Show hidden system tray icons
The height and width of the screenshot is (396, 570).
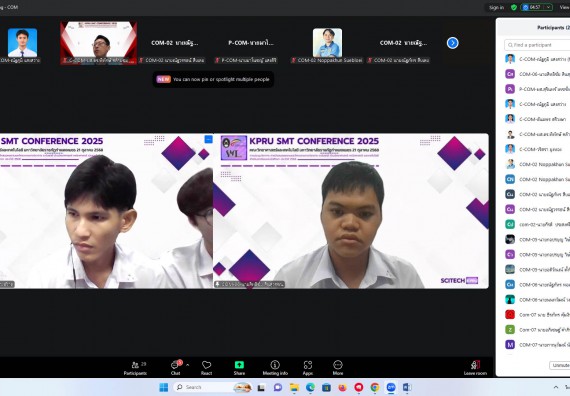pos(555,387)
